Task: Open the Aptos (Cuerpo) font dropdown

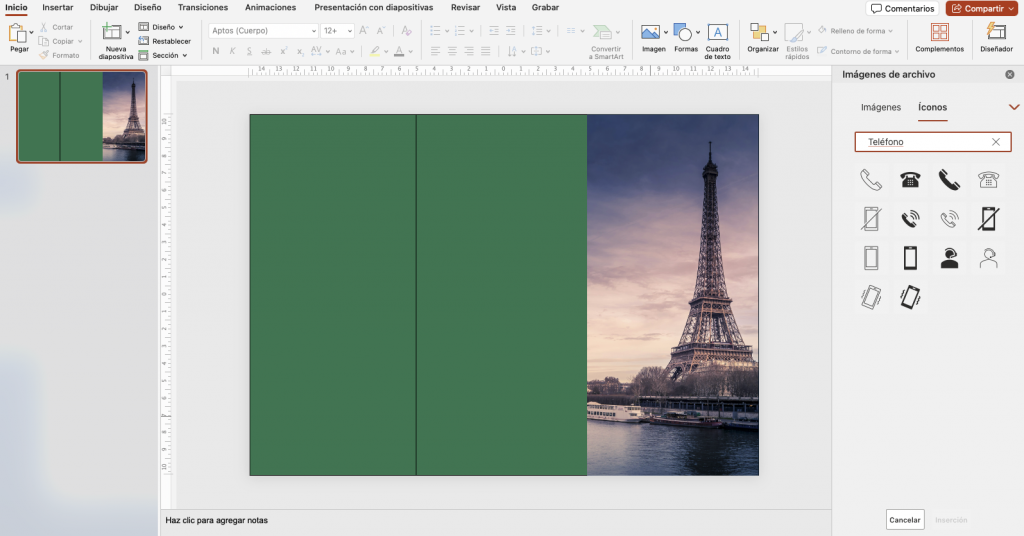Action: point(263,31)
